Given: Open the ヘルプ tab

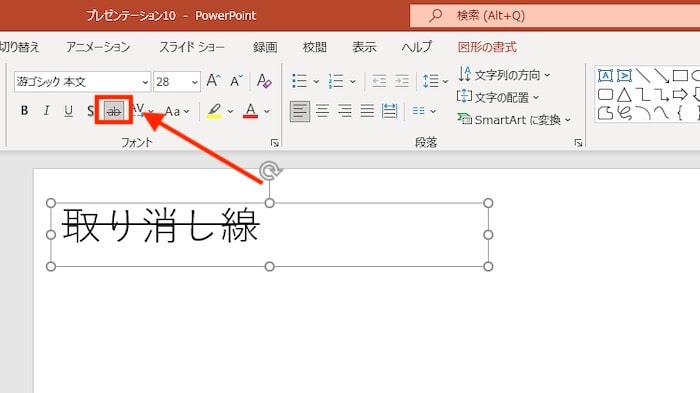Looking at the screenshot, I should [417, 47].
